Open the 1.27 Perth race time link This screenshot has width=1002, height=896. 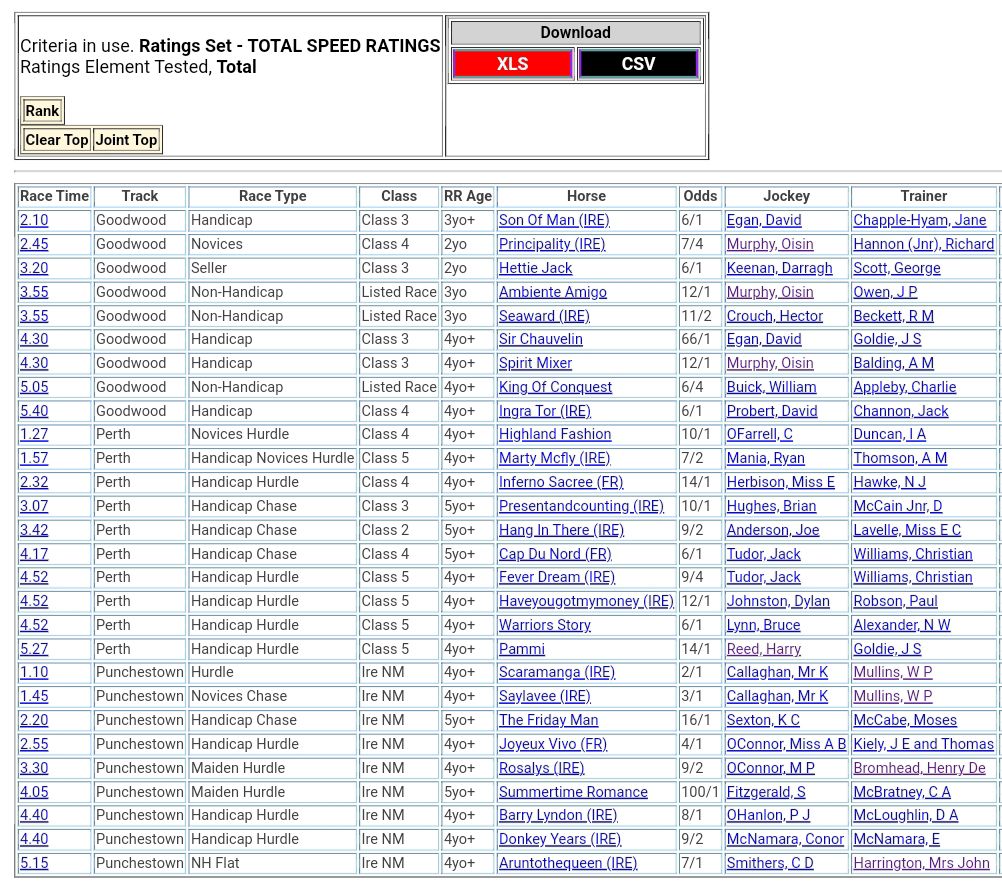34,434
